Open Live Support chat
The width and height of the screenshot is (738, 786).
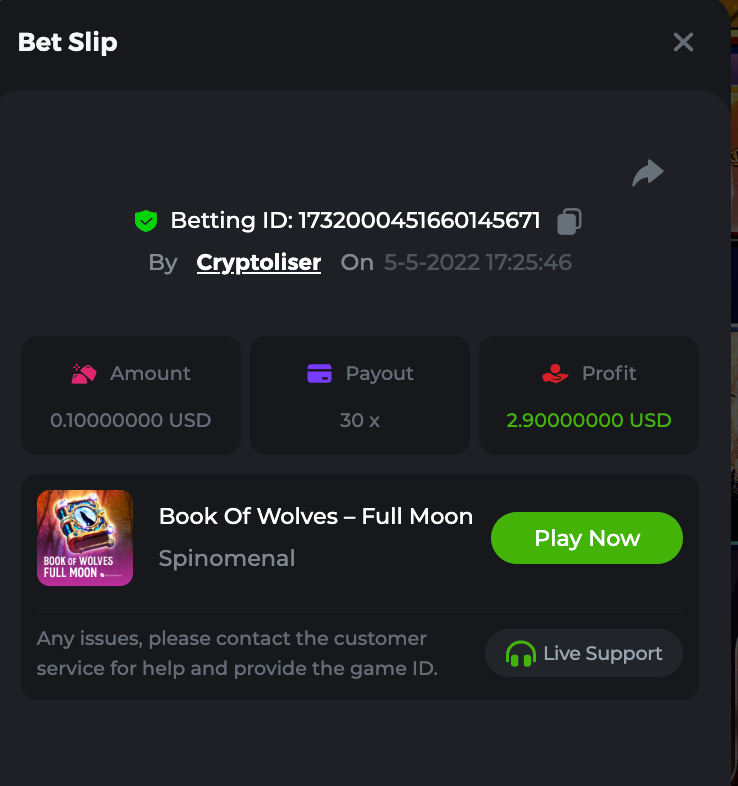tap(584, 654)
